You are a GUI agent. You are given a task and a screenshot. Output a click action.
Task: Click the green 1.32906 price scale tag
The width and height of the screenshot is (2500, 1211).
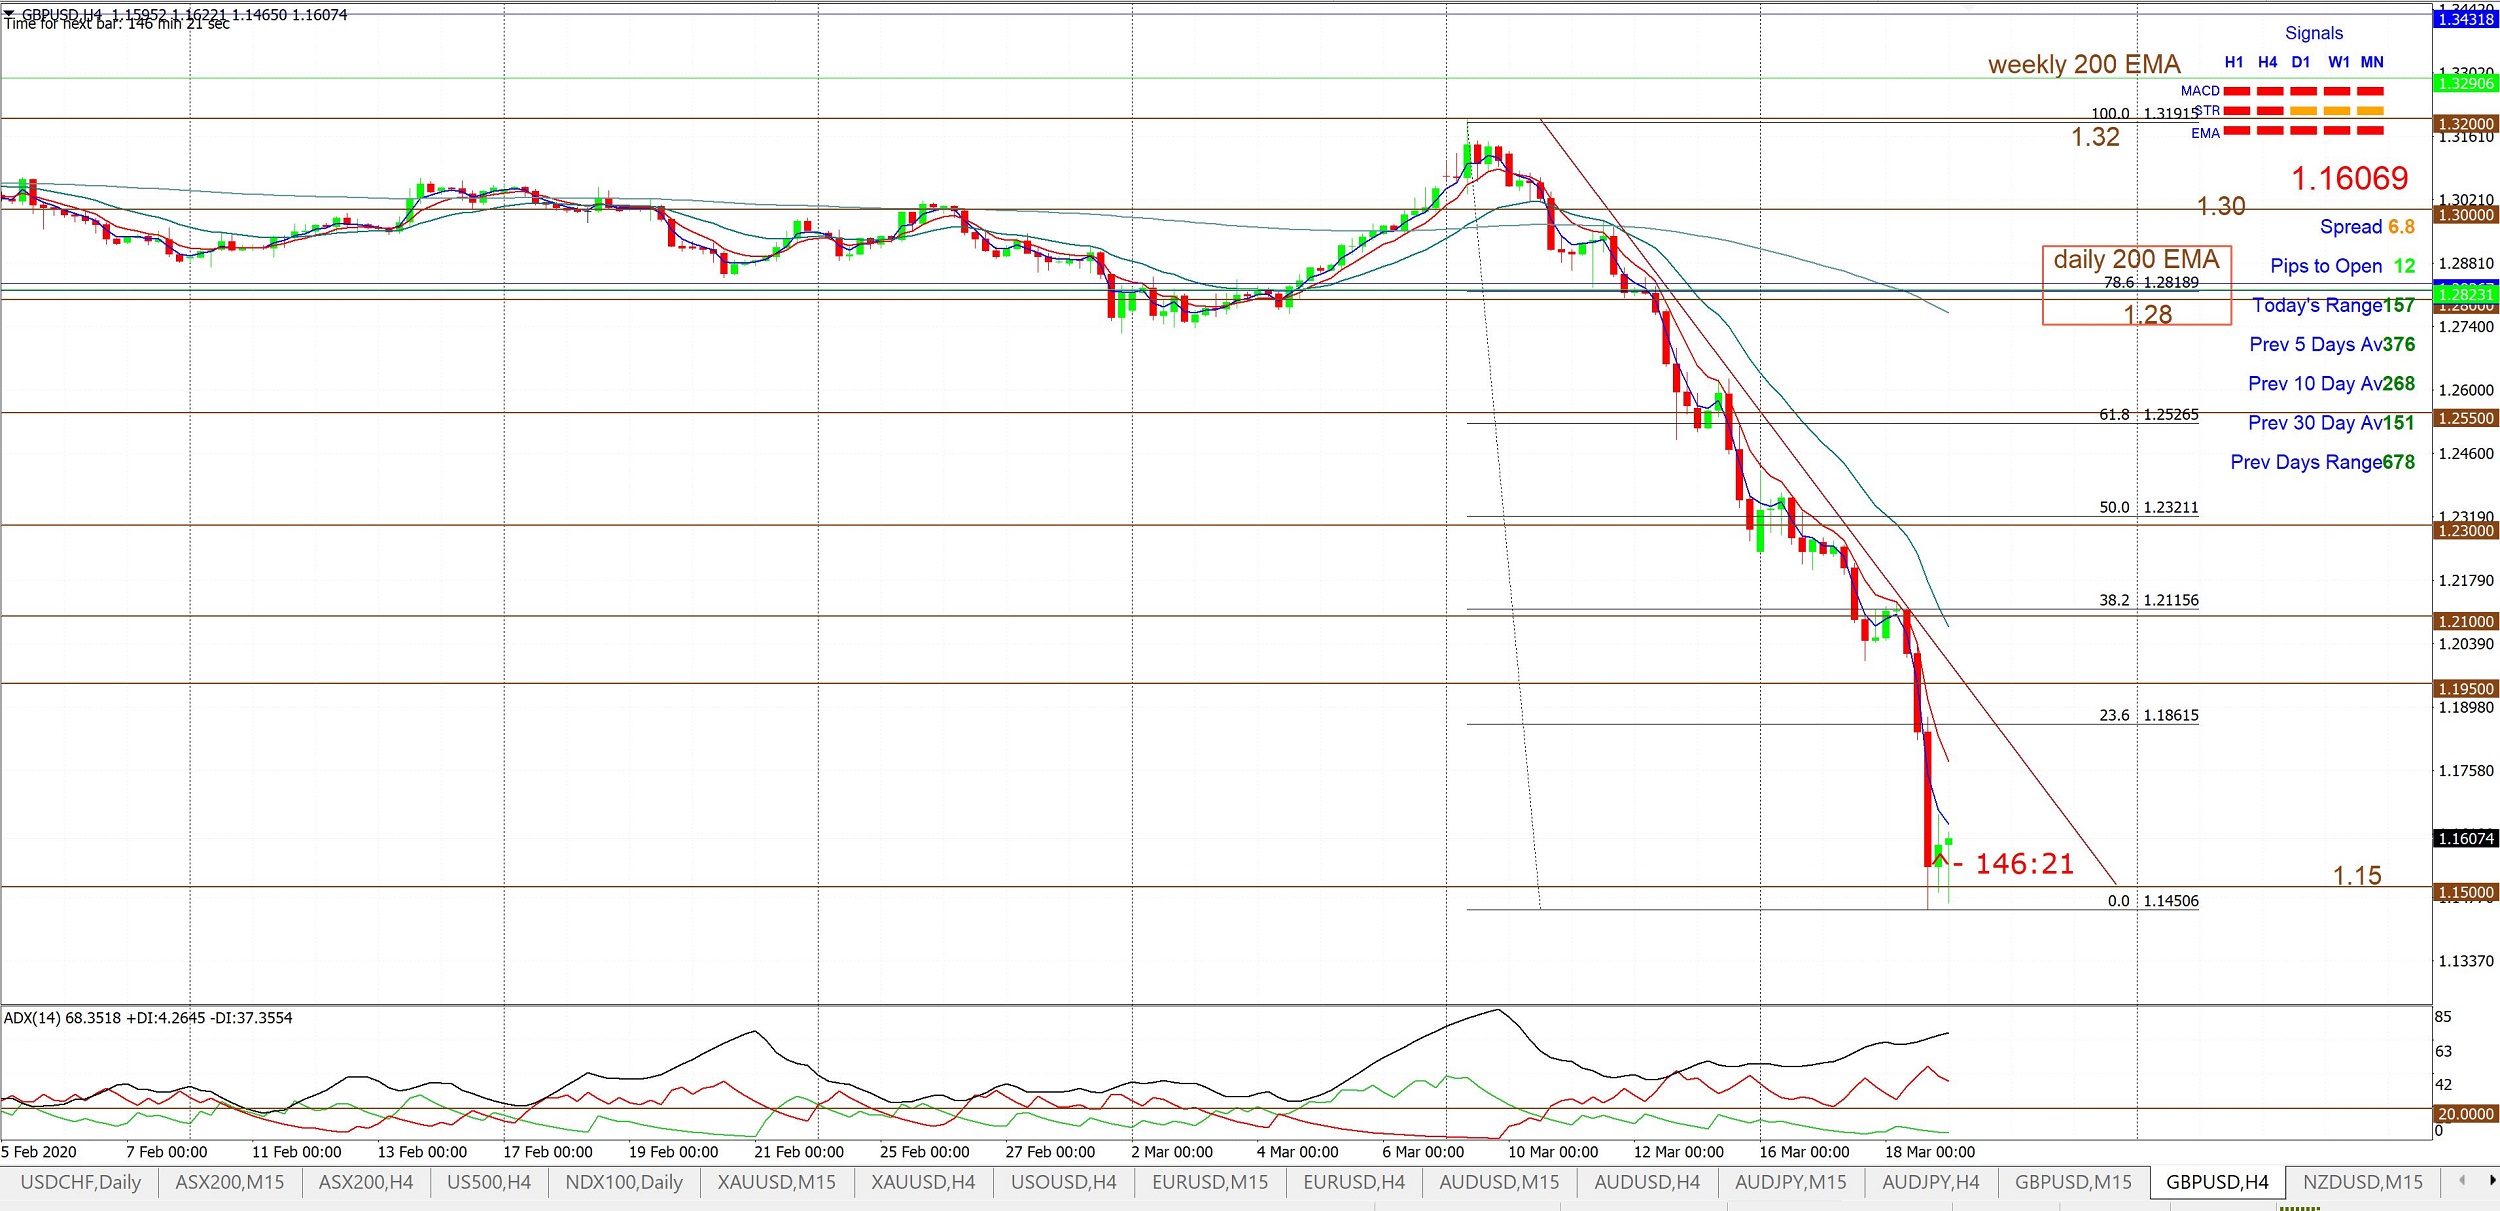tap(2466, 84)
